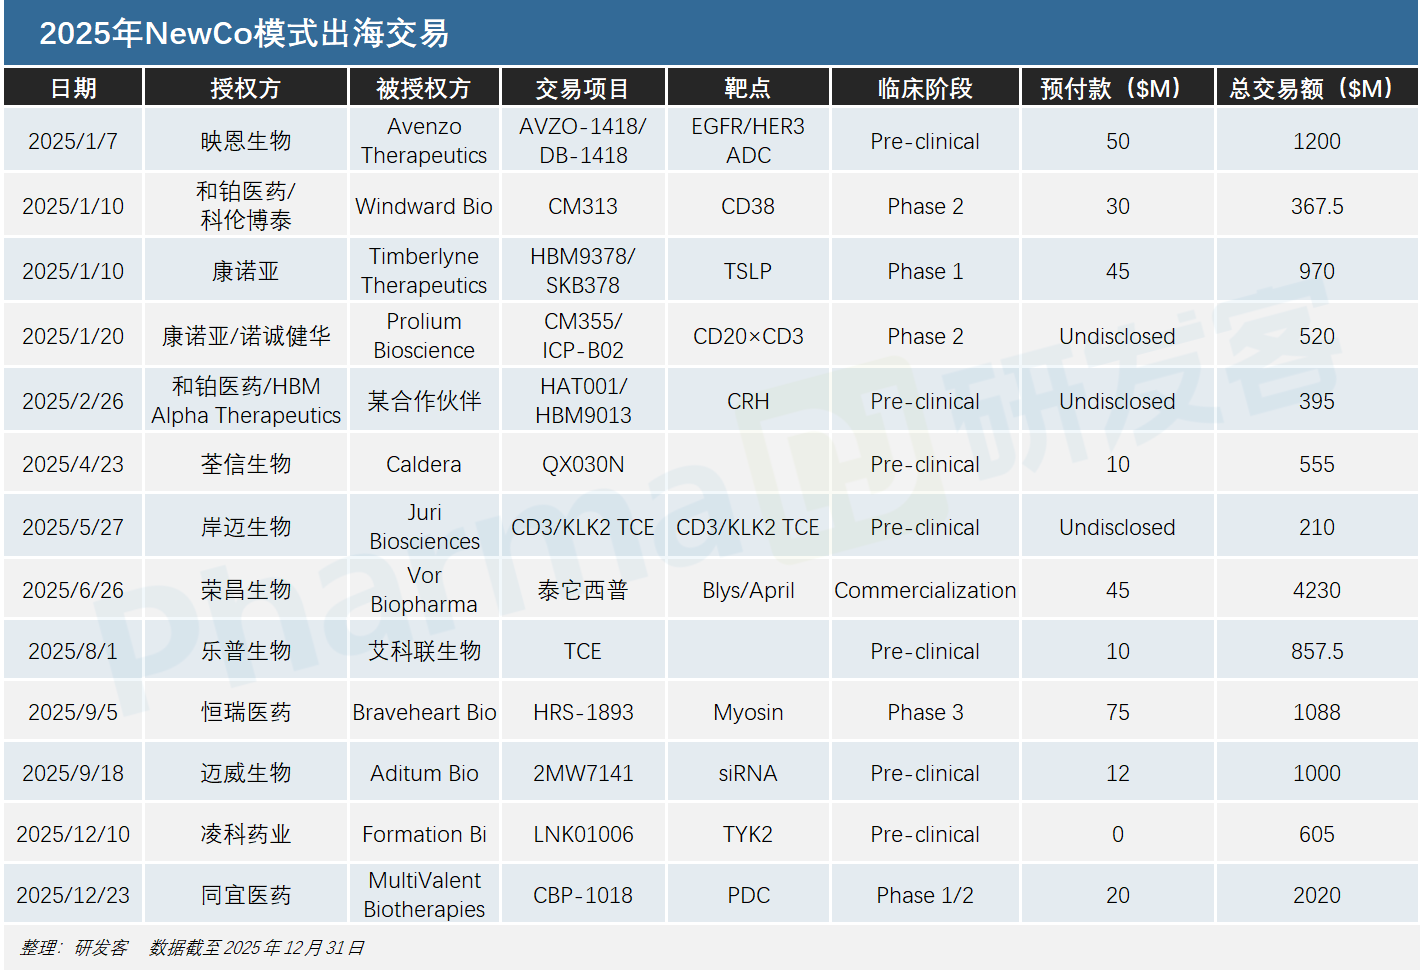
Task: Click the title 2025年NewCo模式出海交易
Action: [x=244, y=34]
